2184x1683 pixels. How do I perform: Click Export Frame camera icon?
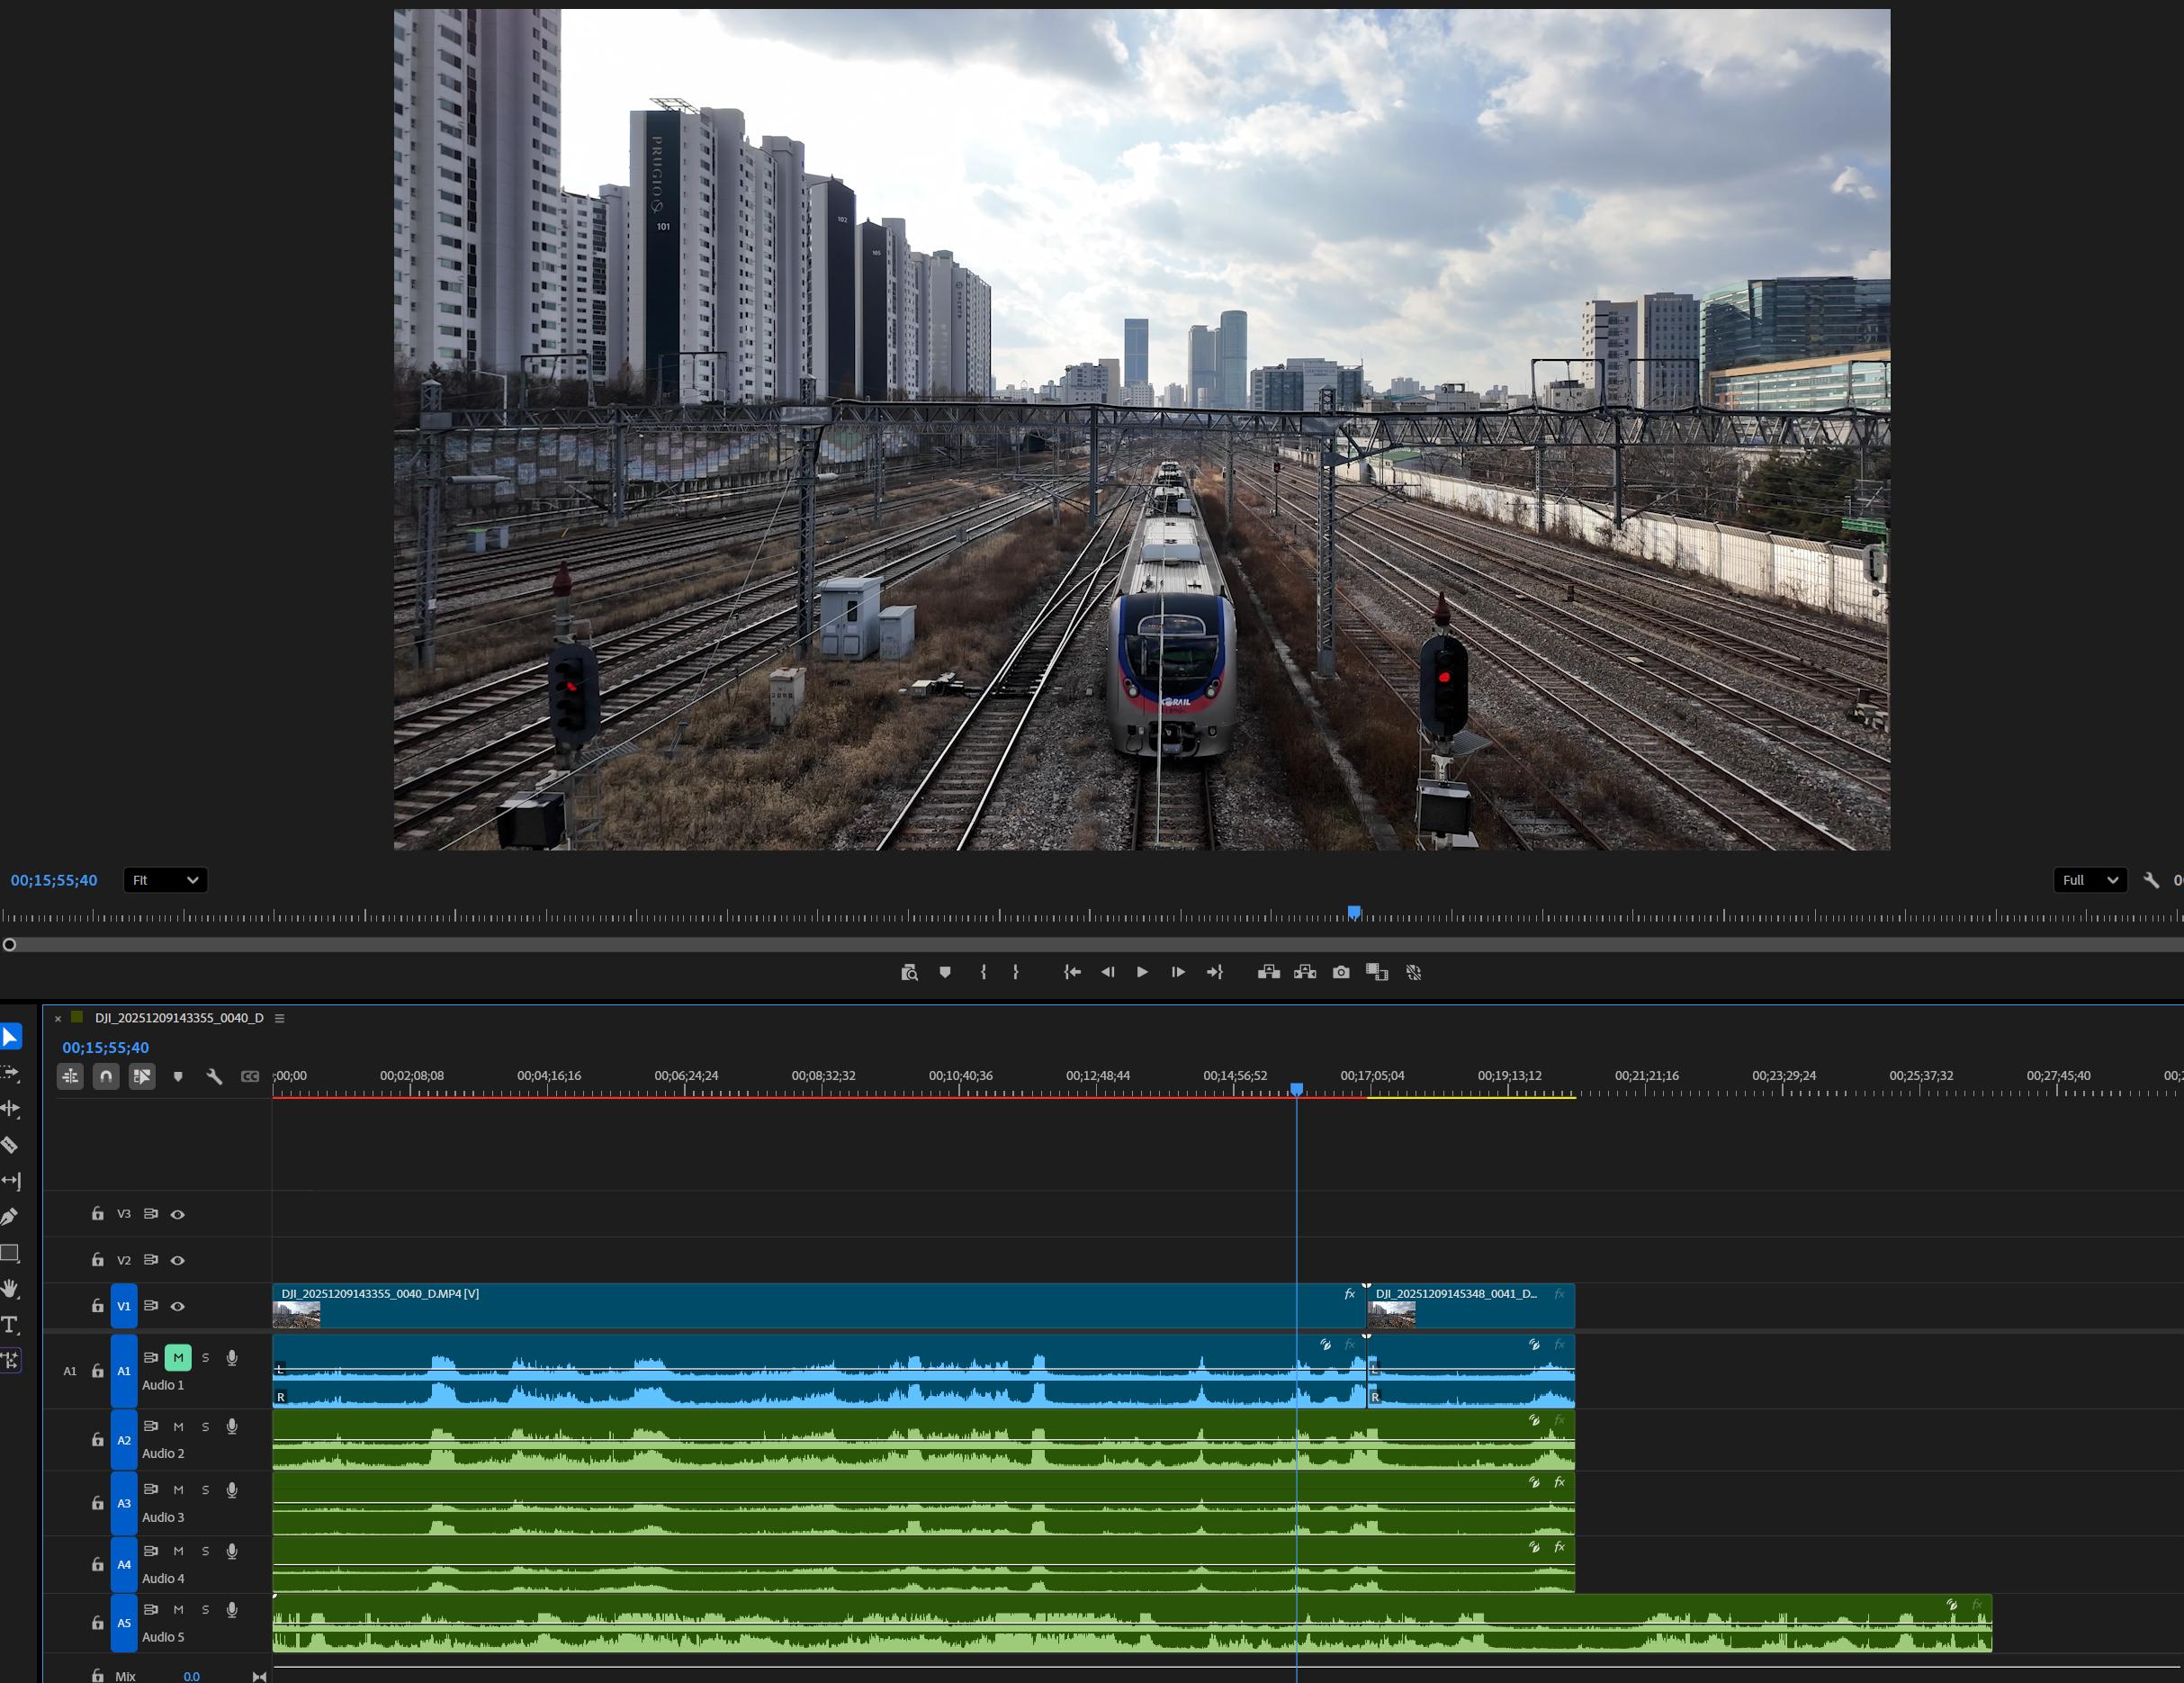point(1341,972)
